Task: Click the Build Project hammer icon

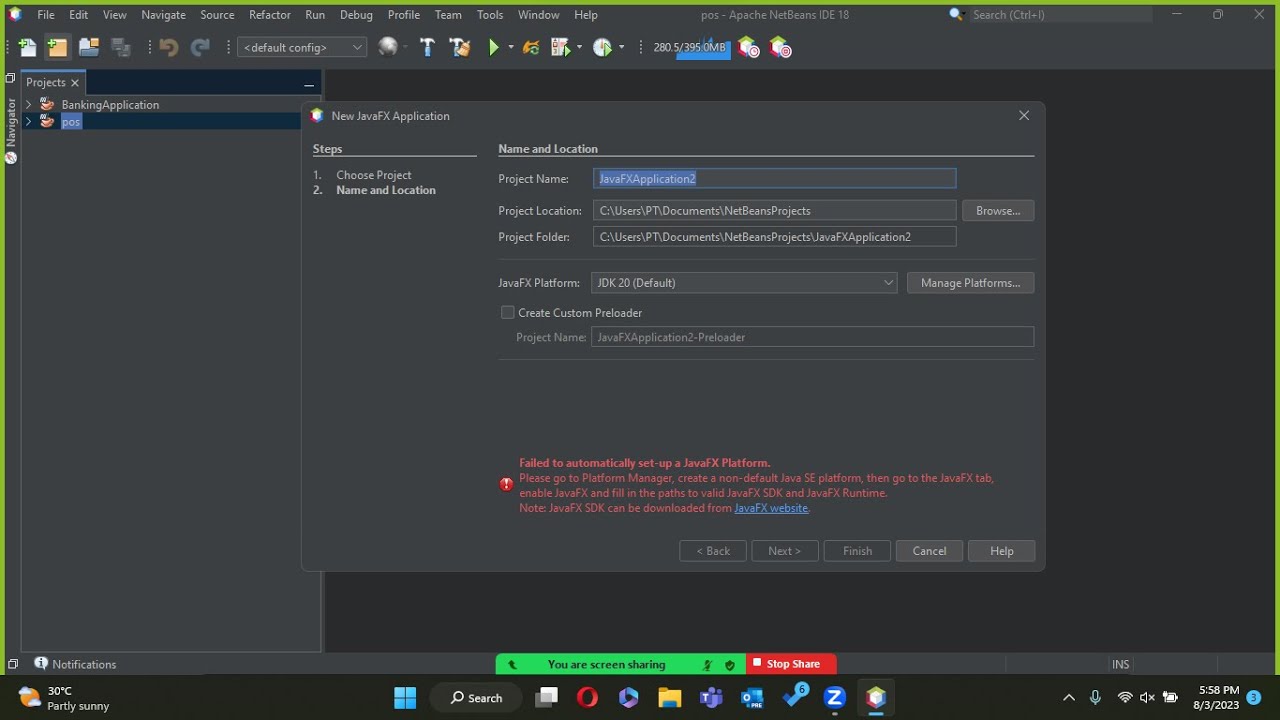Action: coord(427,47)
